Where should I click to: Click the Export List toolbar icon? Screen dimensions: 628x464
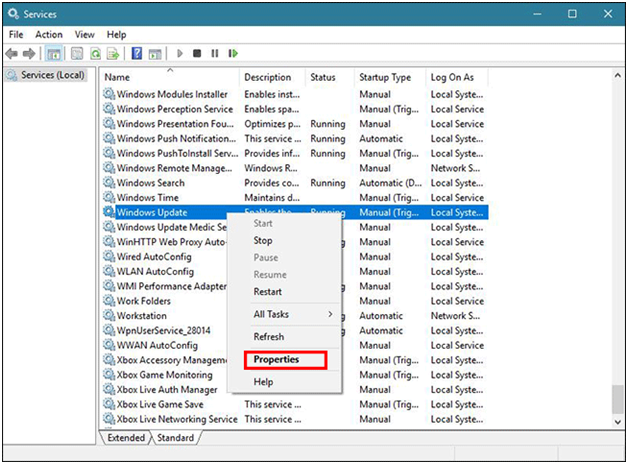pos(112,53)
